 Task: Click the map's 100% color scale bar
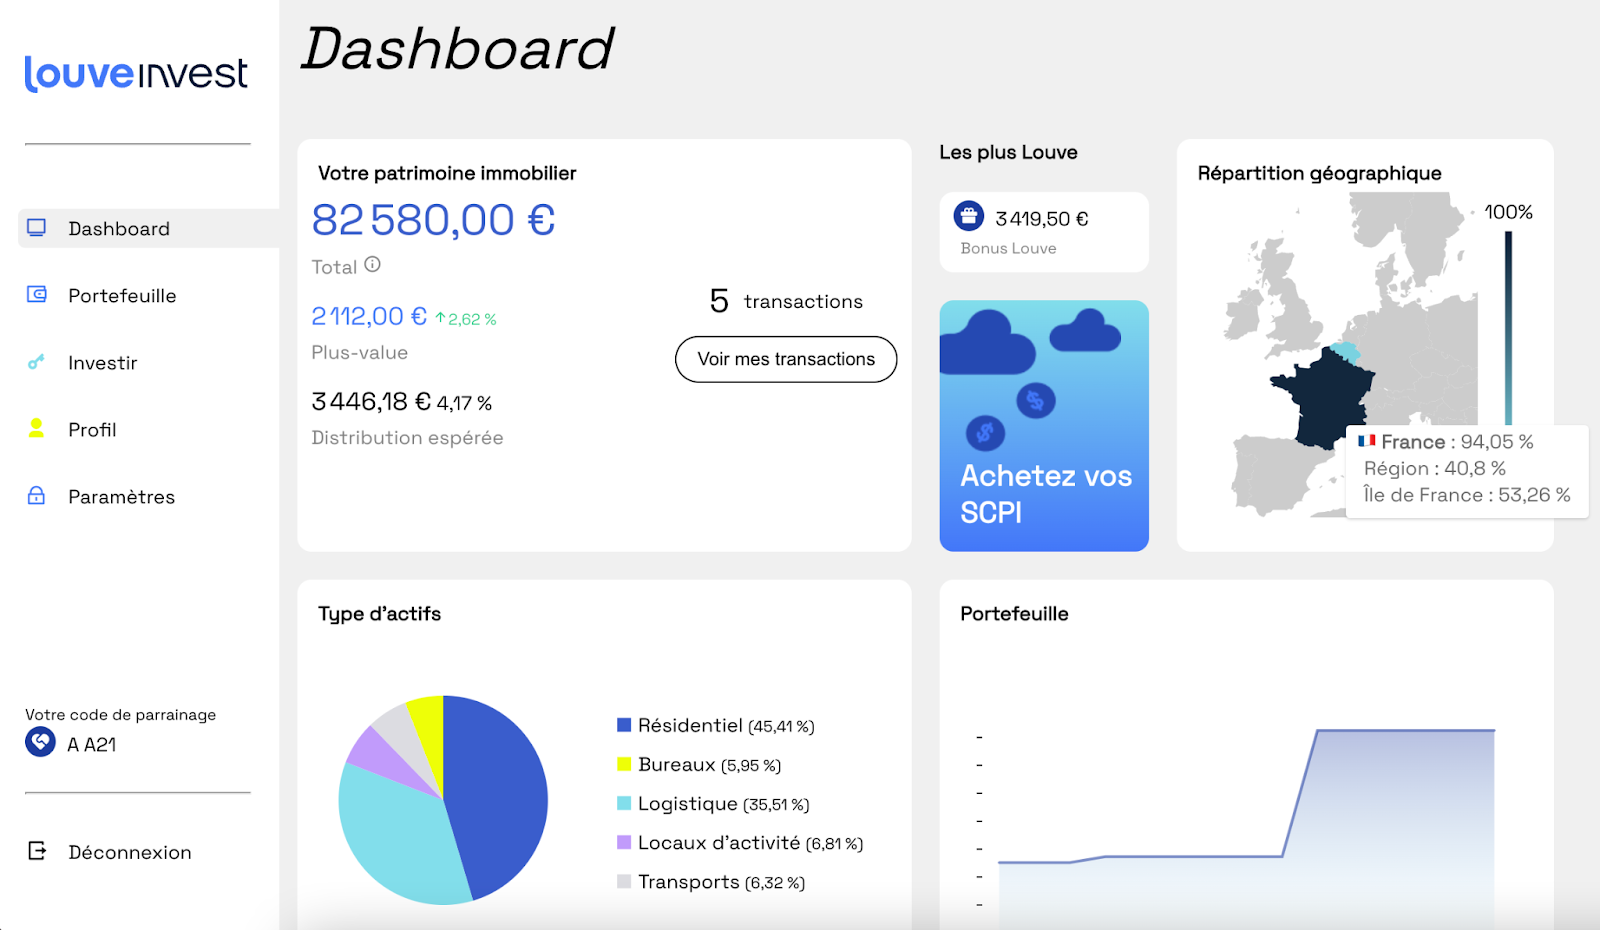1508,328
